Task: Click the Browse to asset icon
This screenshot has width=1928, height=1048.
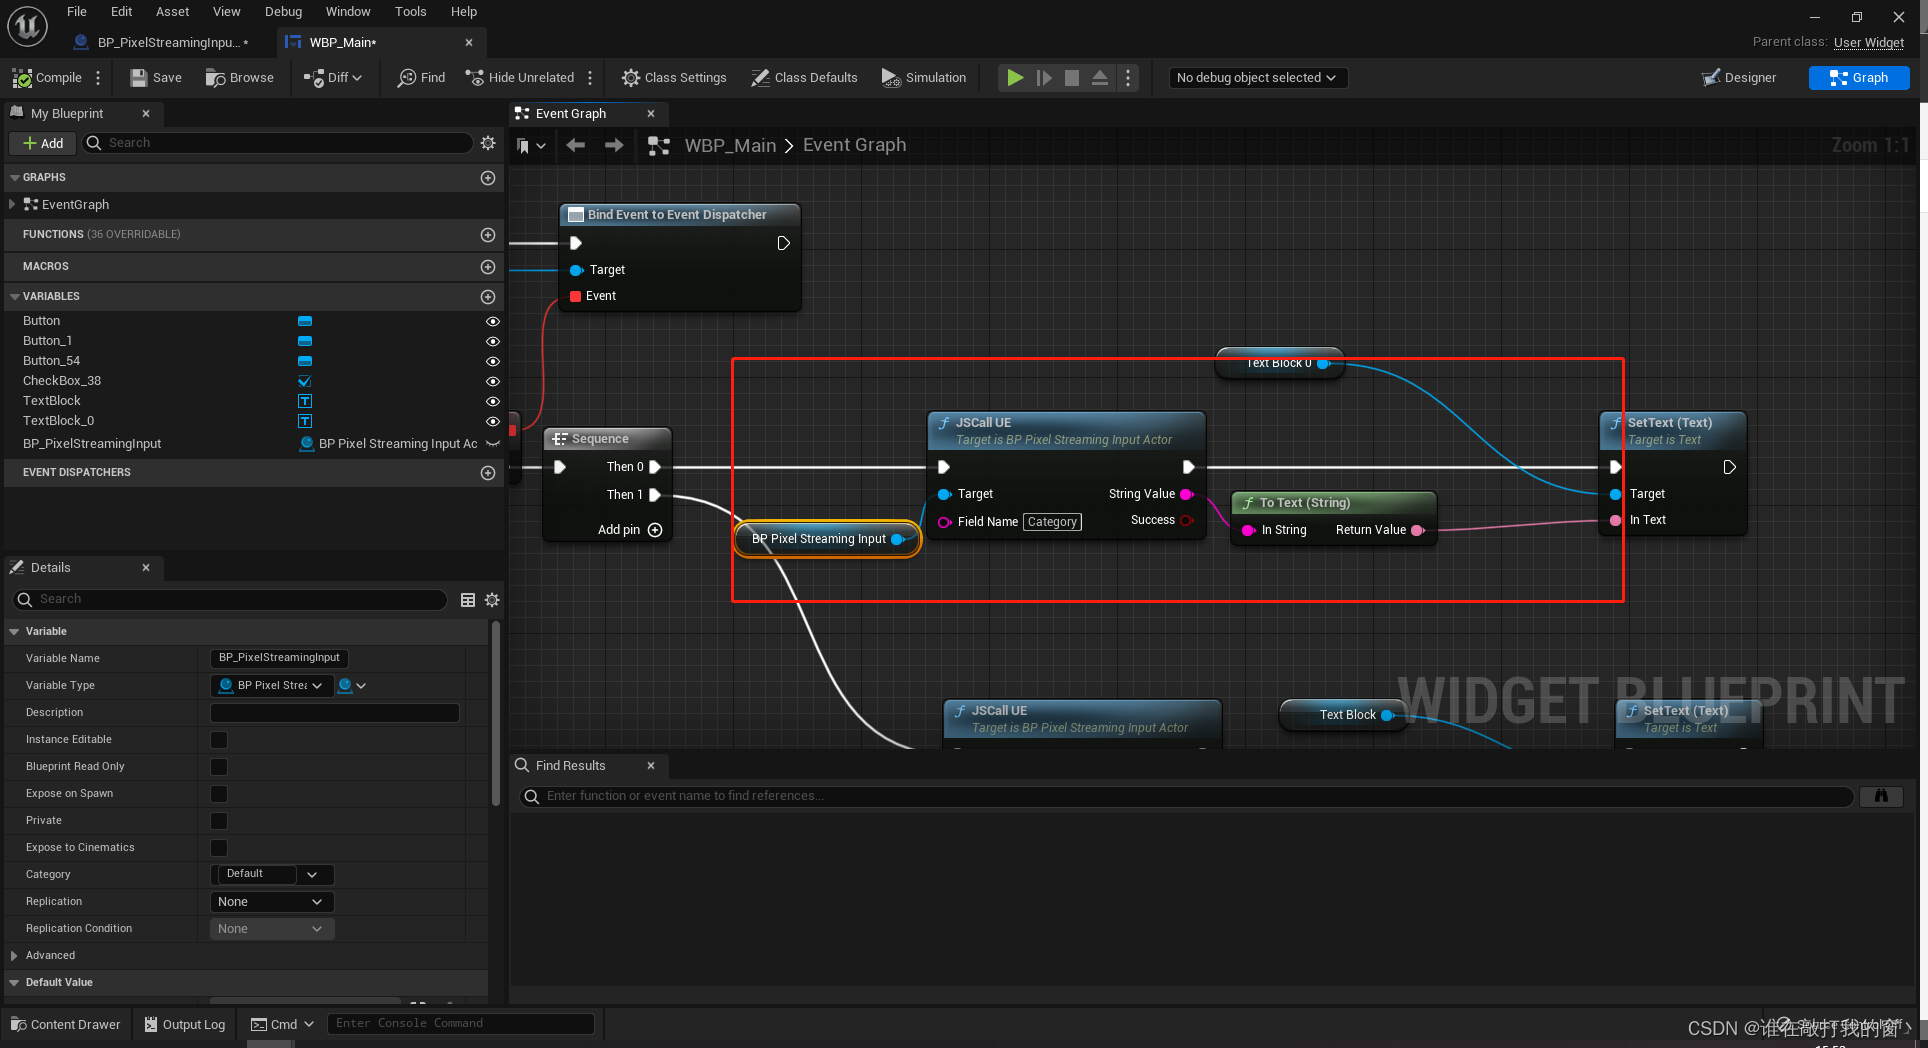Action: click(x=215, y=78)
